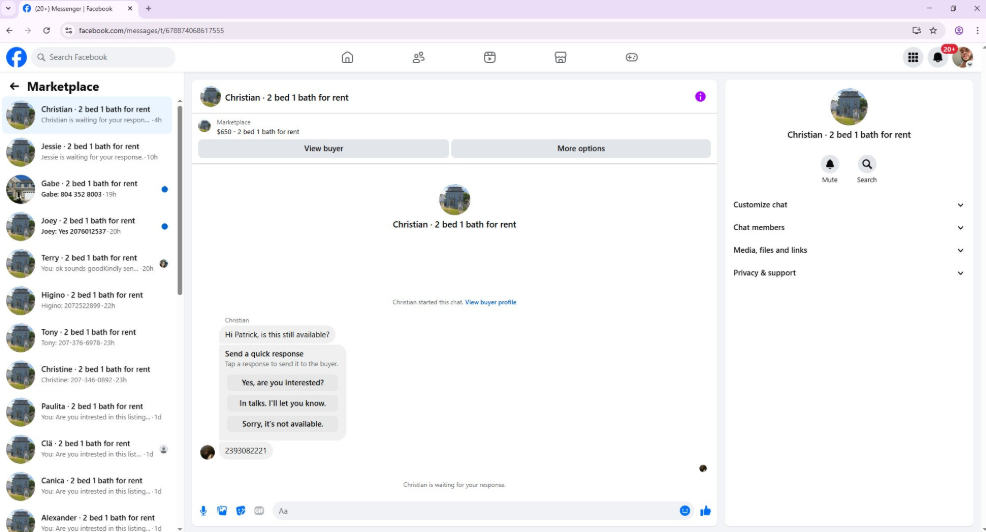Click the More options button

click(x=581, y=148)
